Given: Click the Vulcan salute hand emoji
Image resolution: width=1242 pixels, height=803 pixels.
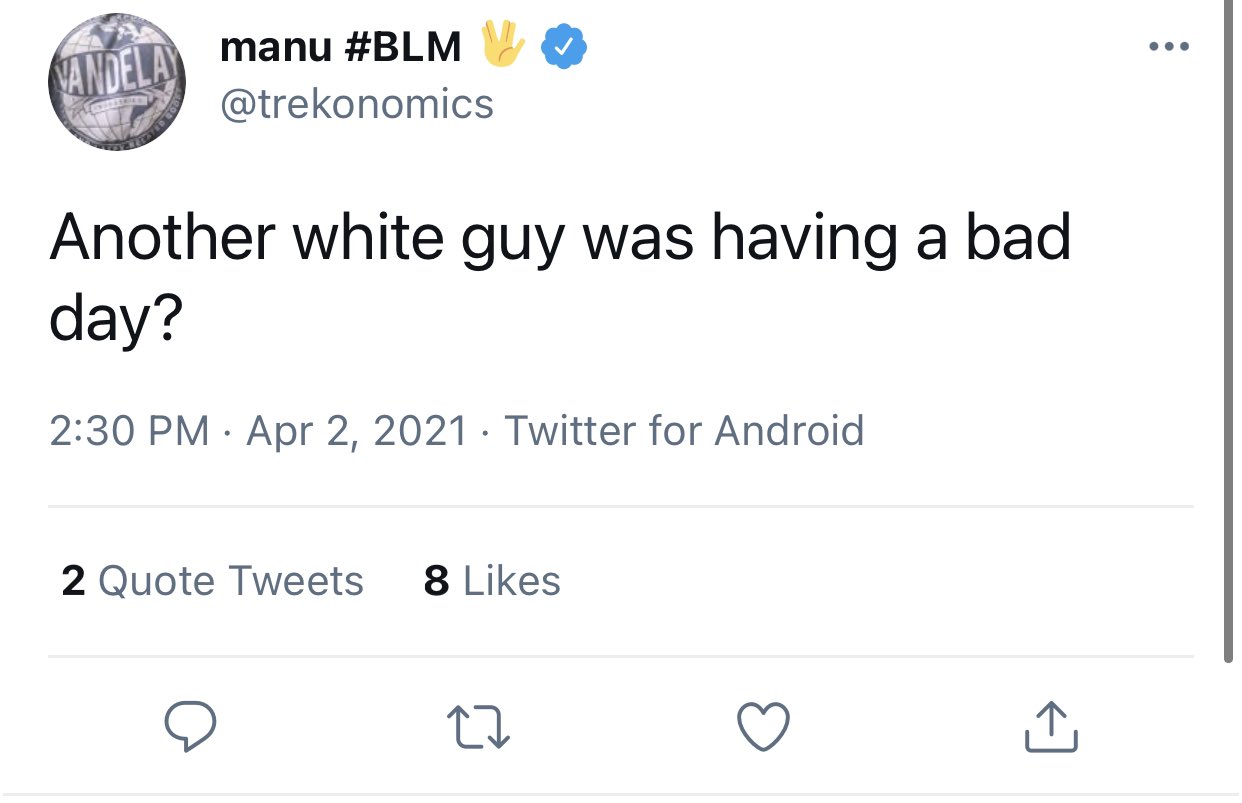Looking at the screenshot, I should [x=503, y=45].
